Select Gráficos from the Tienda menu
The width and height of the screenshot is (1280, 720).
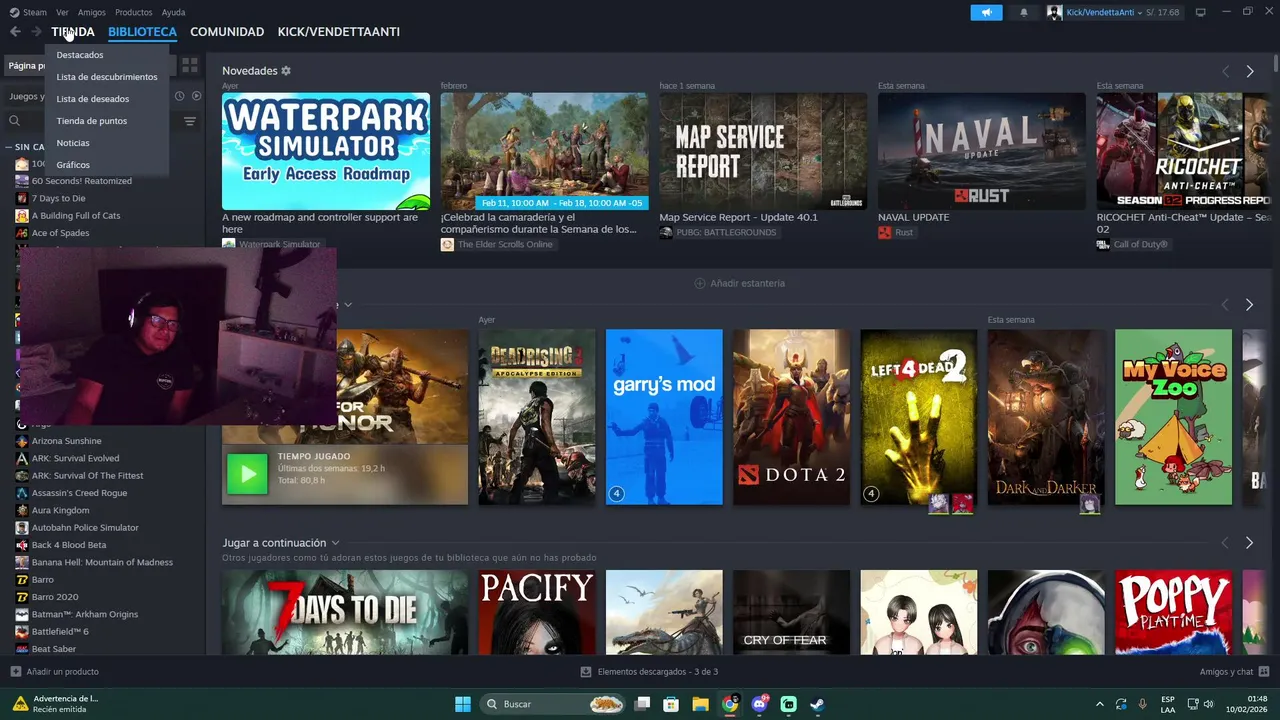coord(73,165)
